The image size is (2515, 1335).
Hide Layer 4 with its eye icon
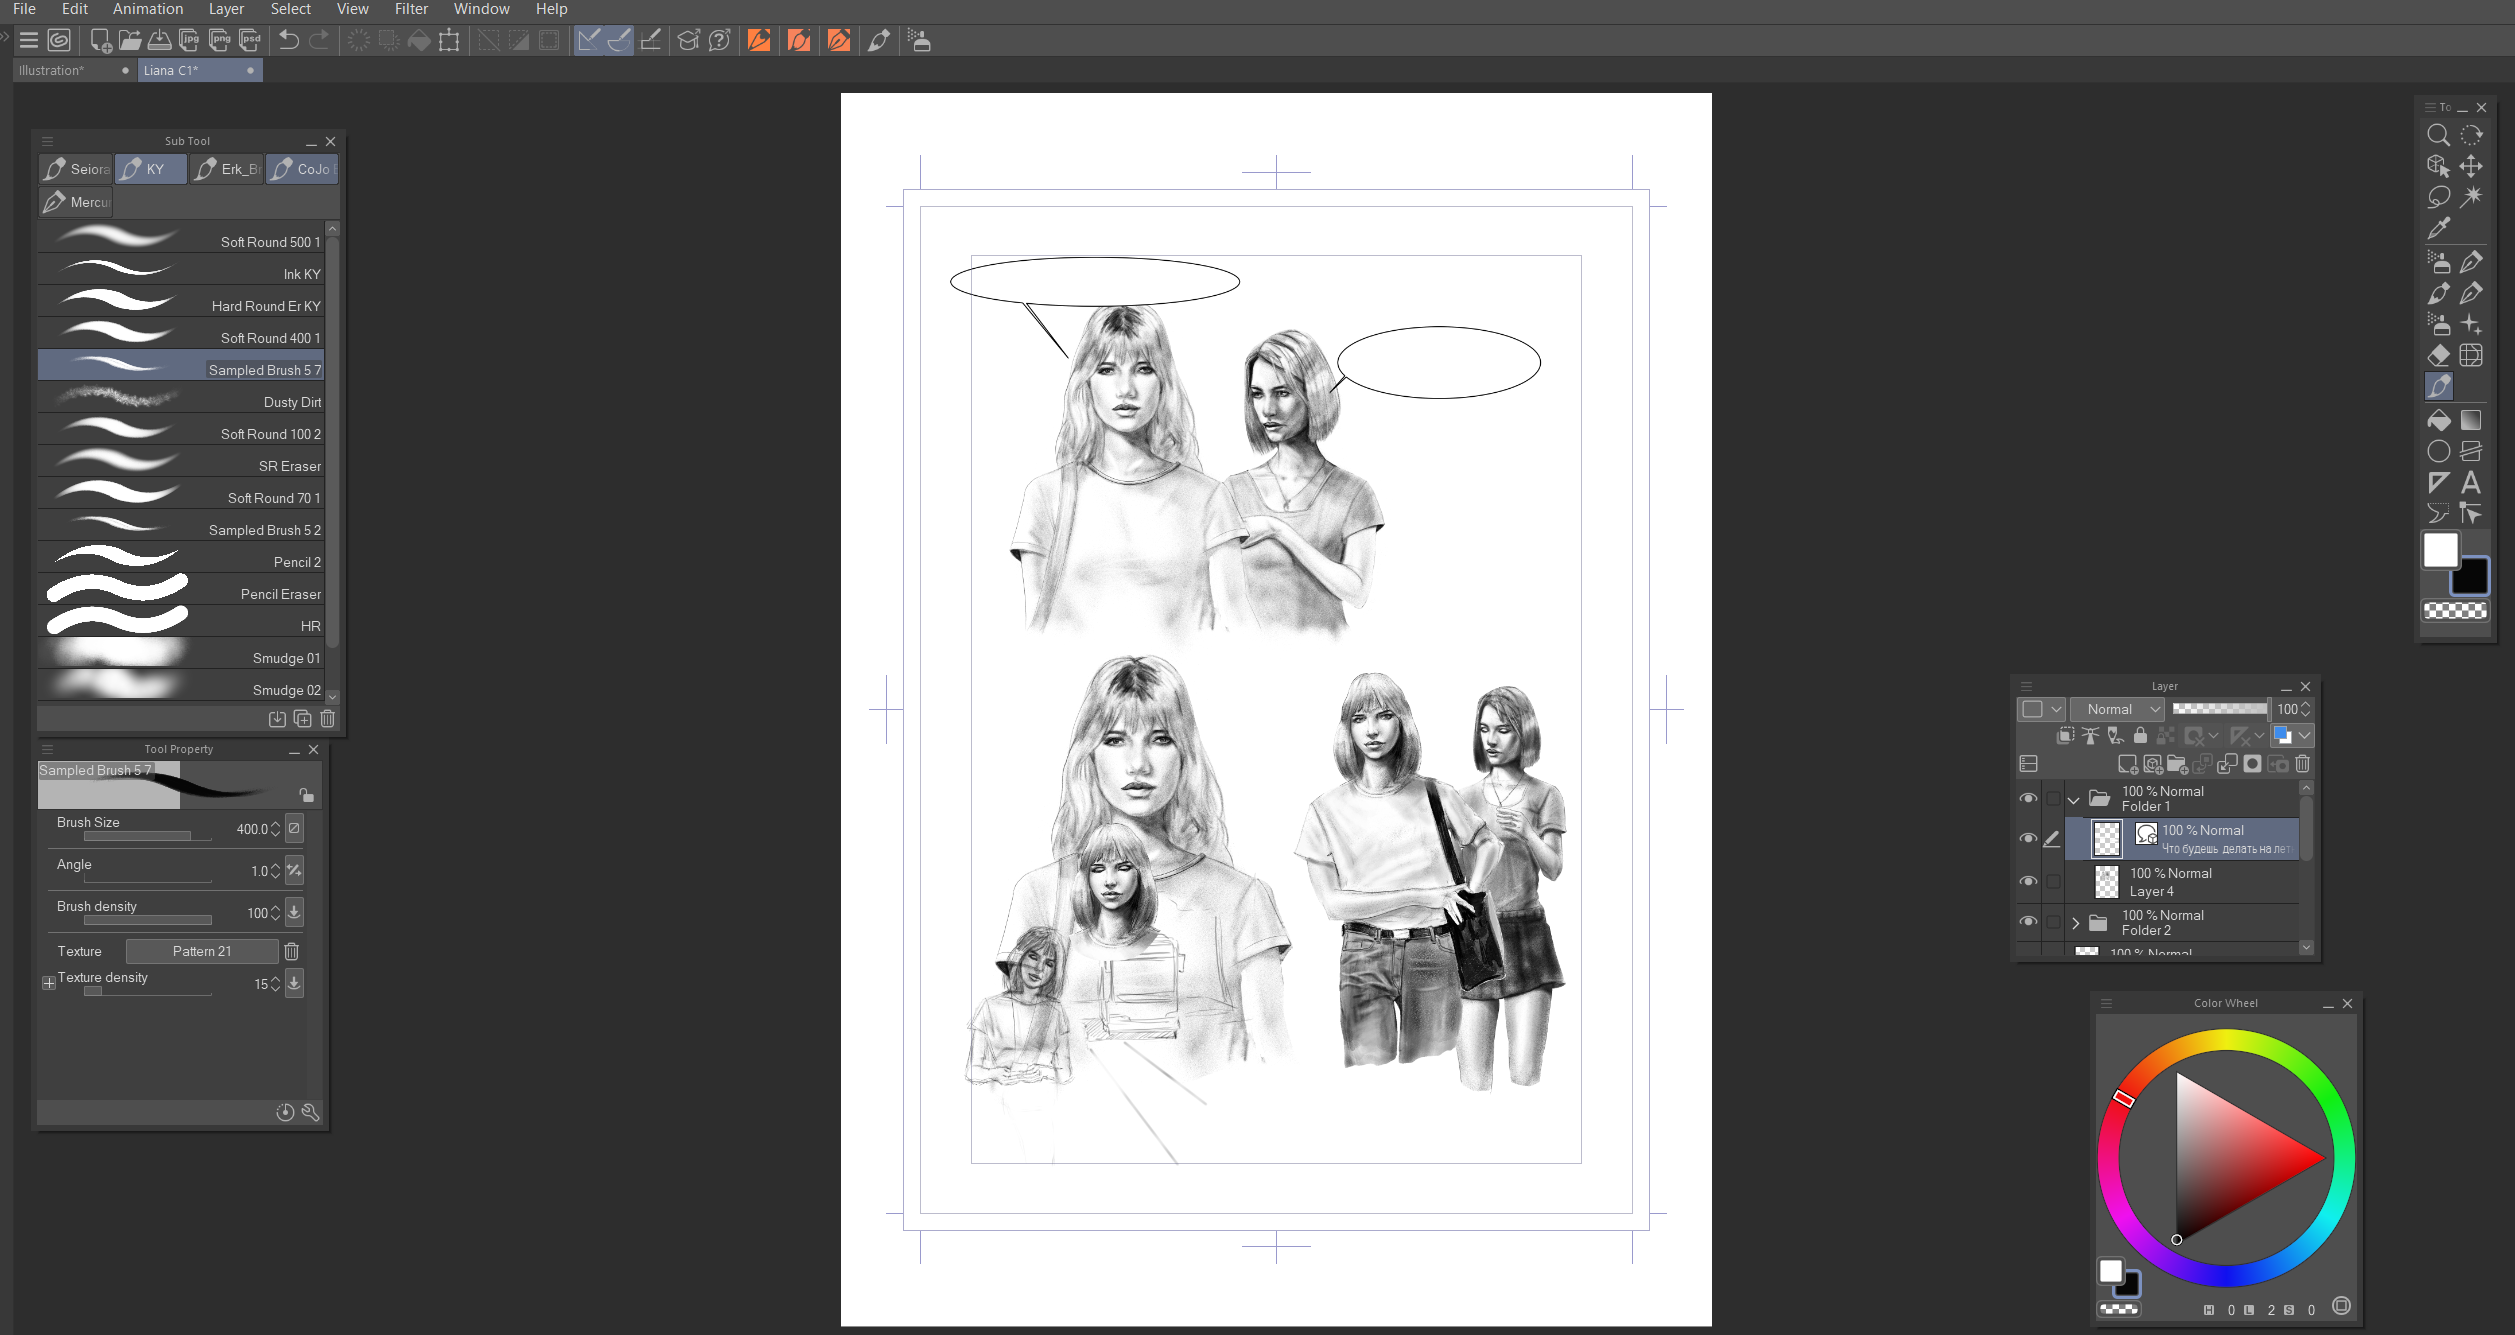pyautogui.click(x=2028, y=881)
